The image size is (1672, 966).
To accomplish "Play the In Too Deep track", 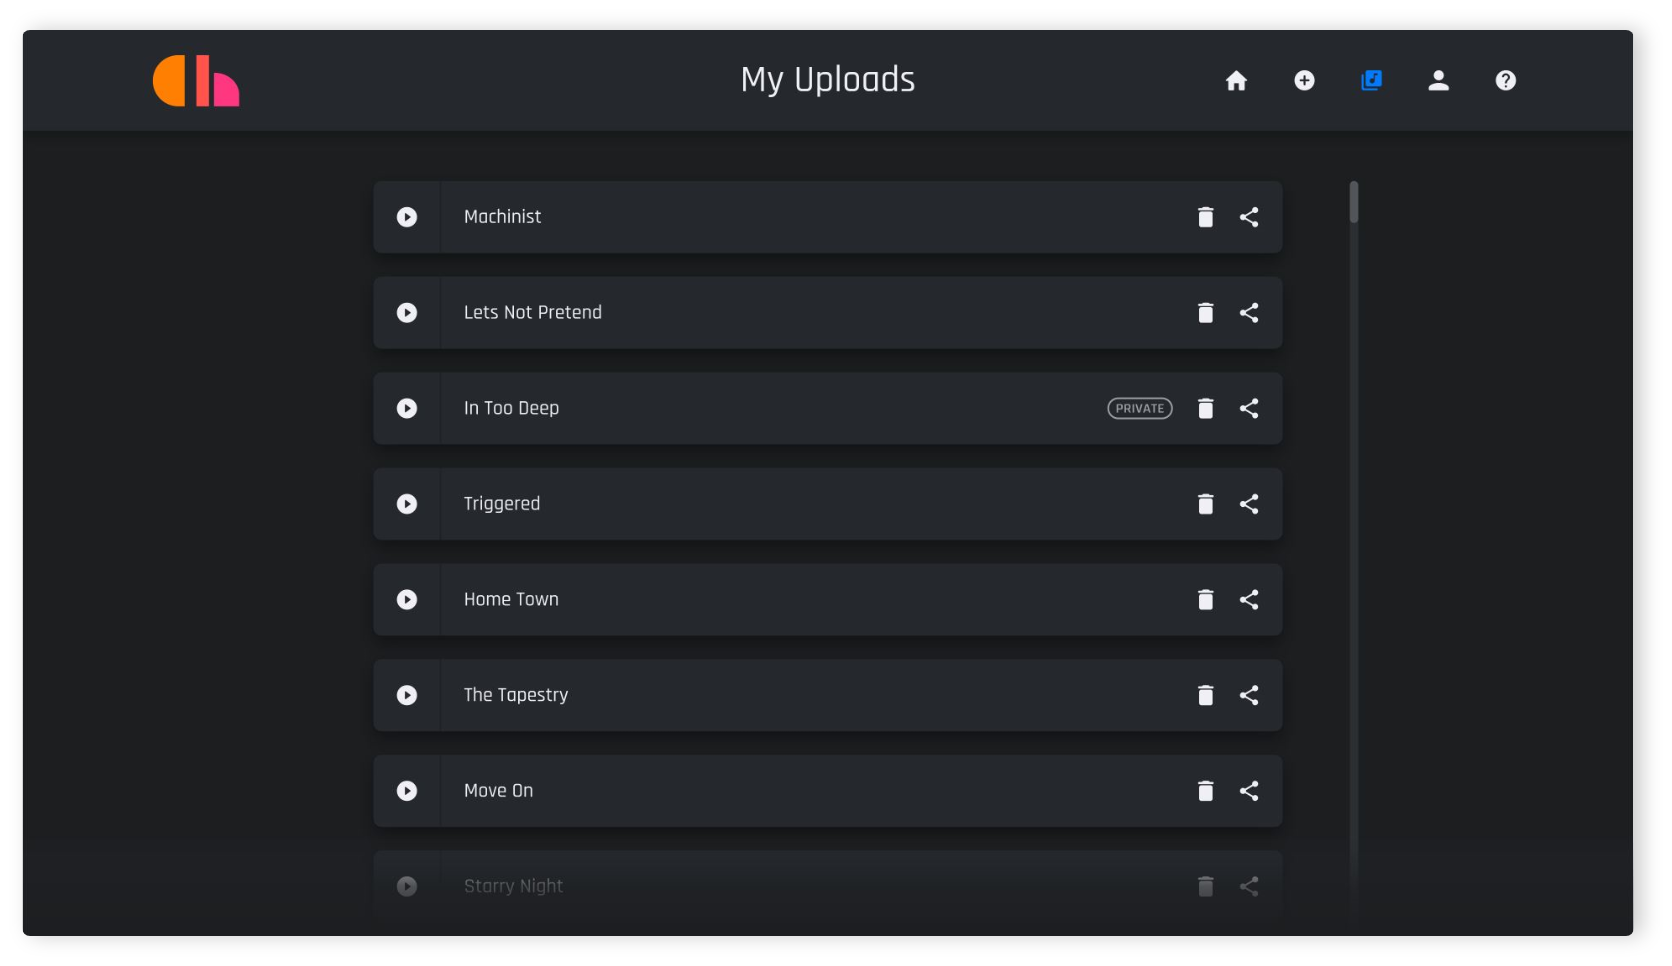I will point(407,408).
